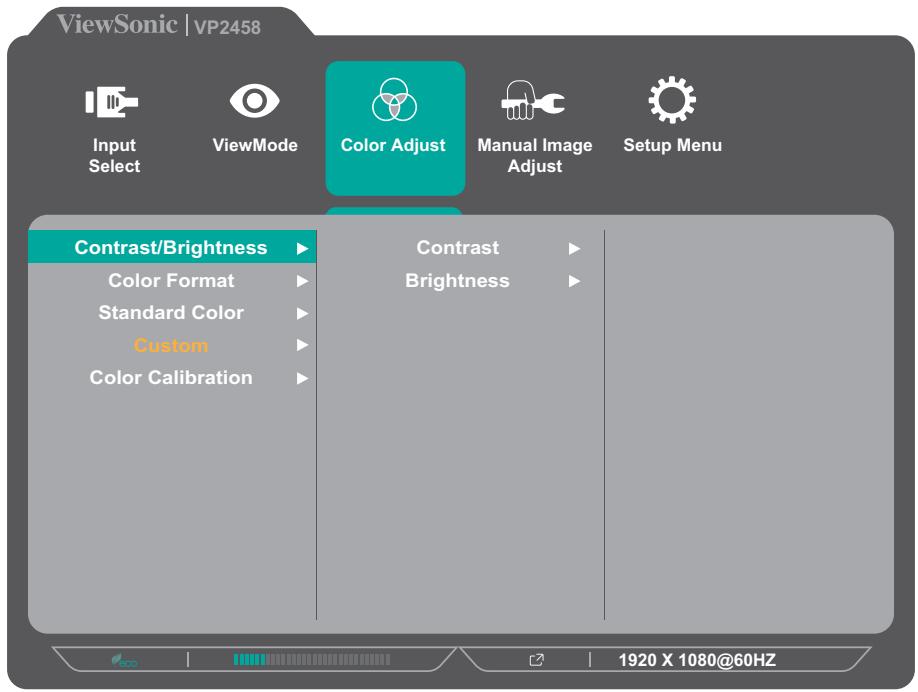Select the Contrast setting

coord(458,248)
